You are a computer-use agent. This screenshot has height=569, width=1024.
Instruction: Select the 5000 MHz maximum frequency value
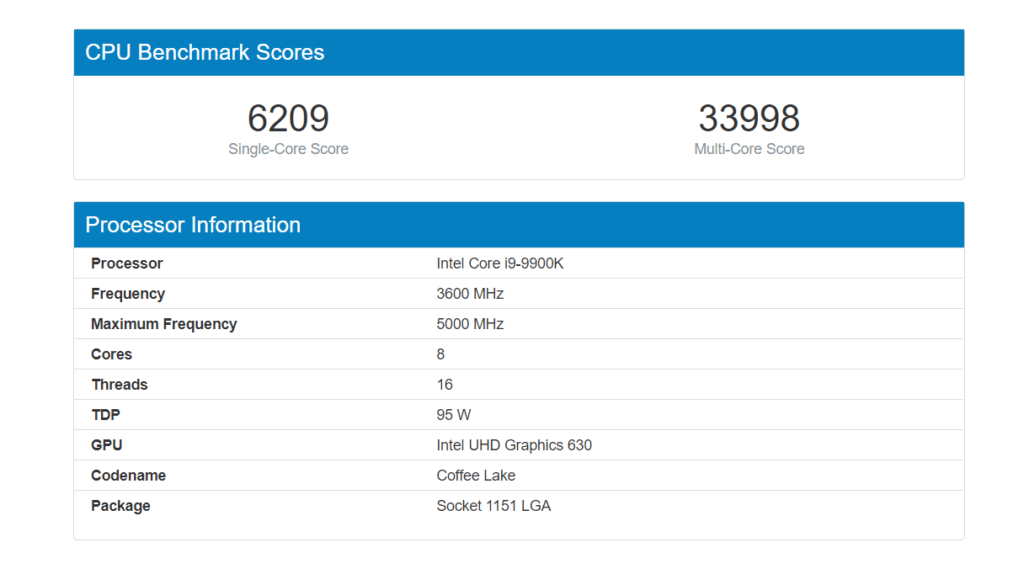tap(470, 324)
